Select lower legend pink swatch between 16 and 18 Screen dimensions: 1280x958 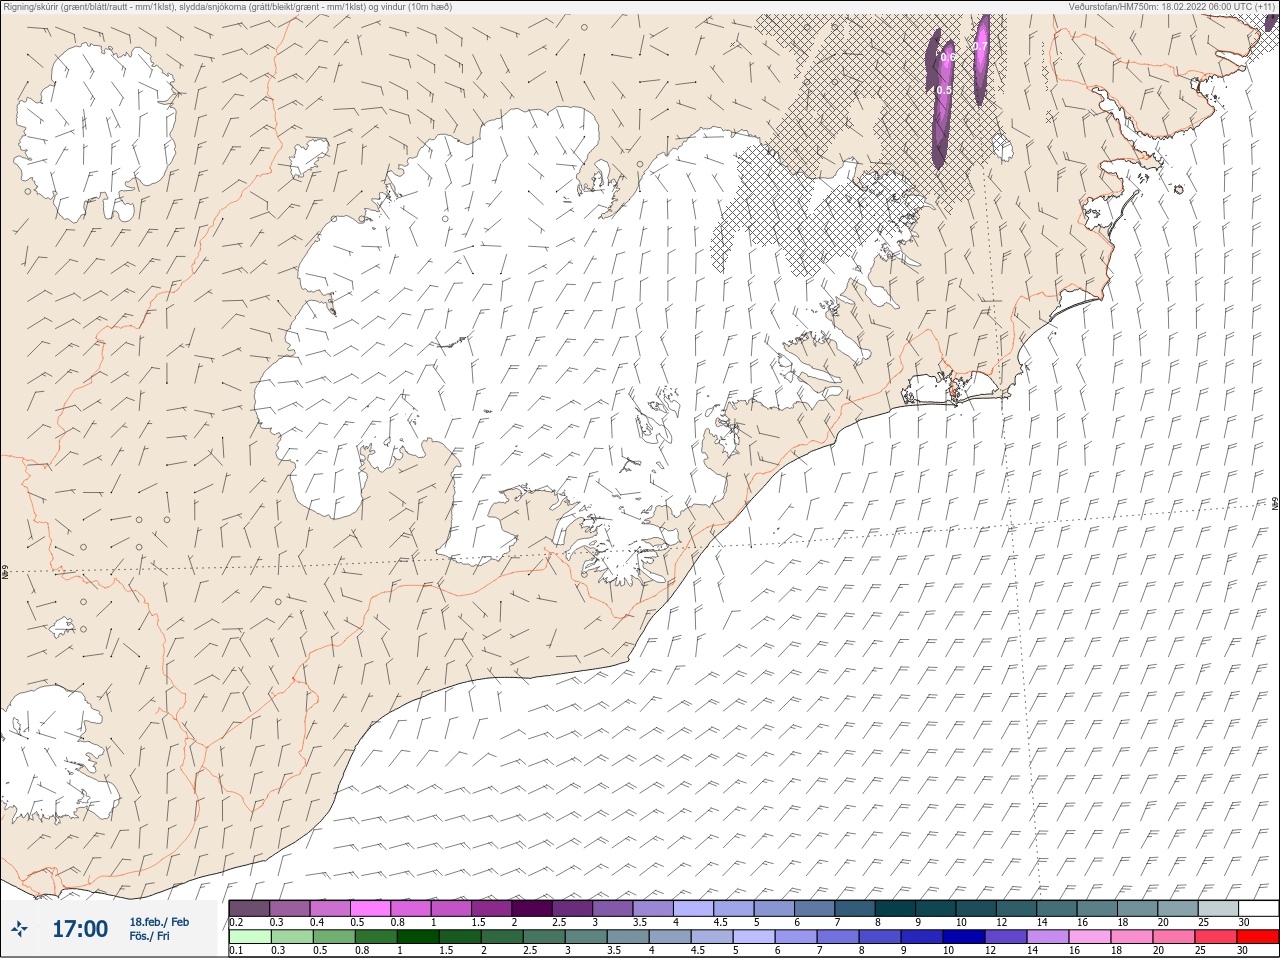tap(1092, 938)
